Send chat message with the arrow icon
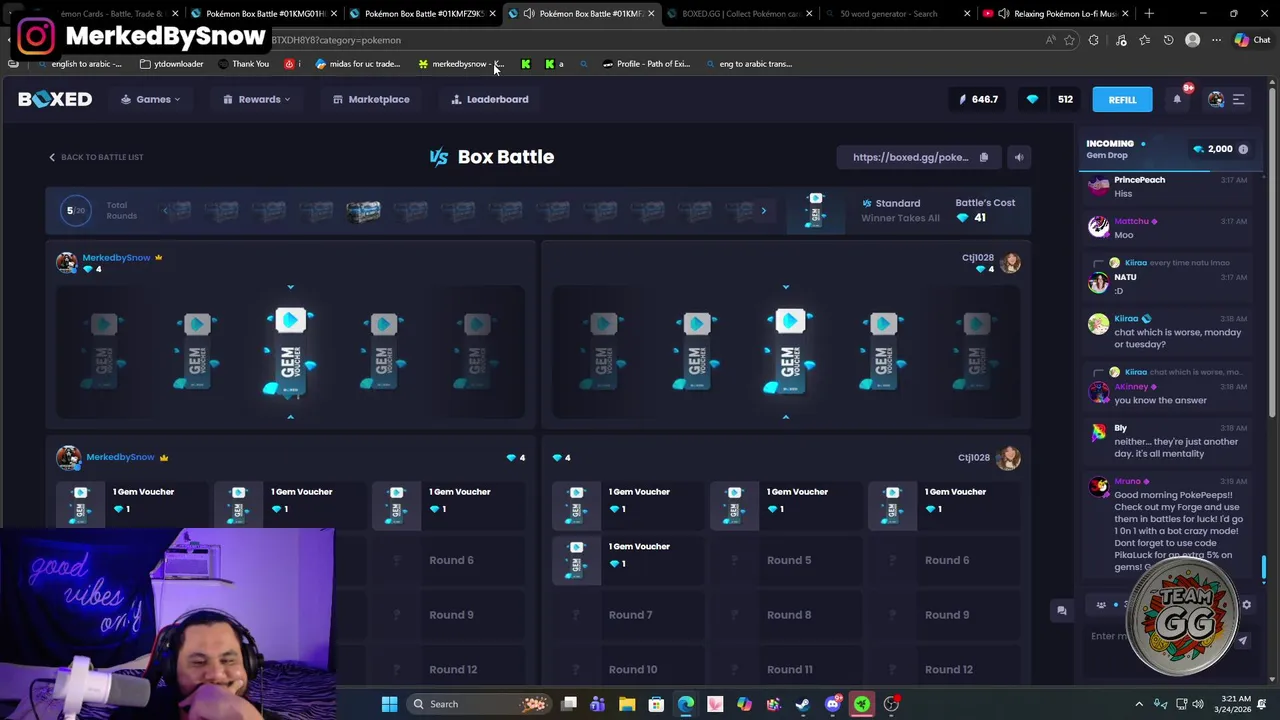This screenshot has height=720, width=1280. coord(1243,640)
